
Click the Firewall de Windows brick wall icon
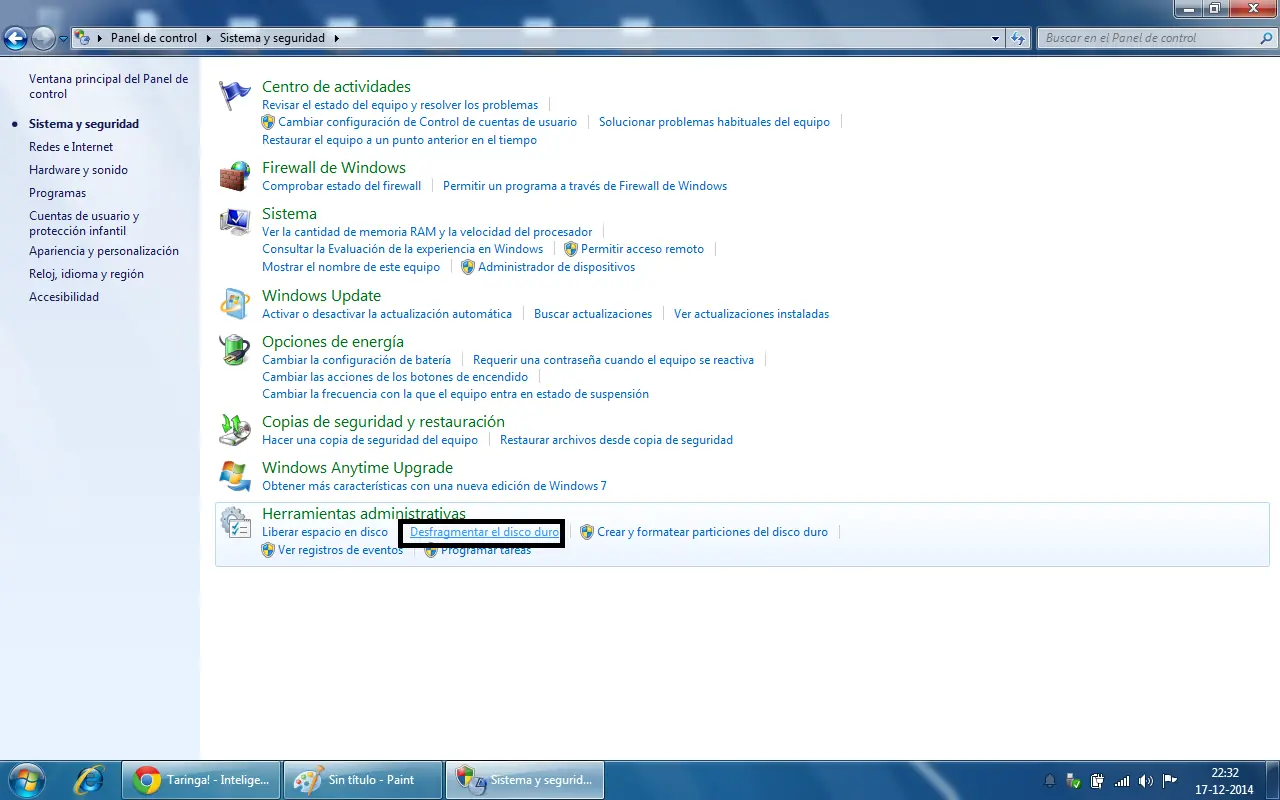tap(235, 176)
